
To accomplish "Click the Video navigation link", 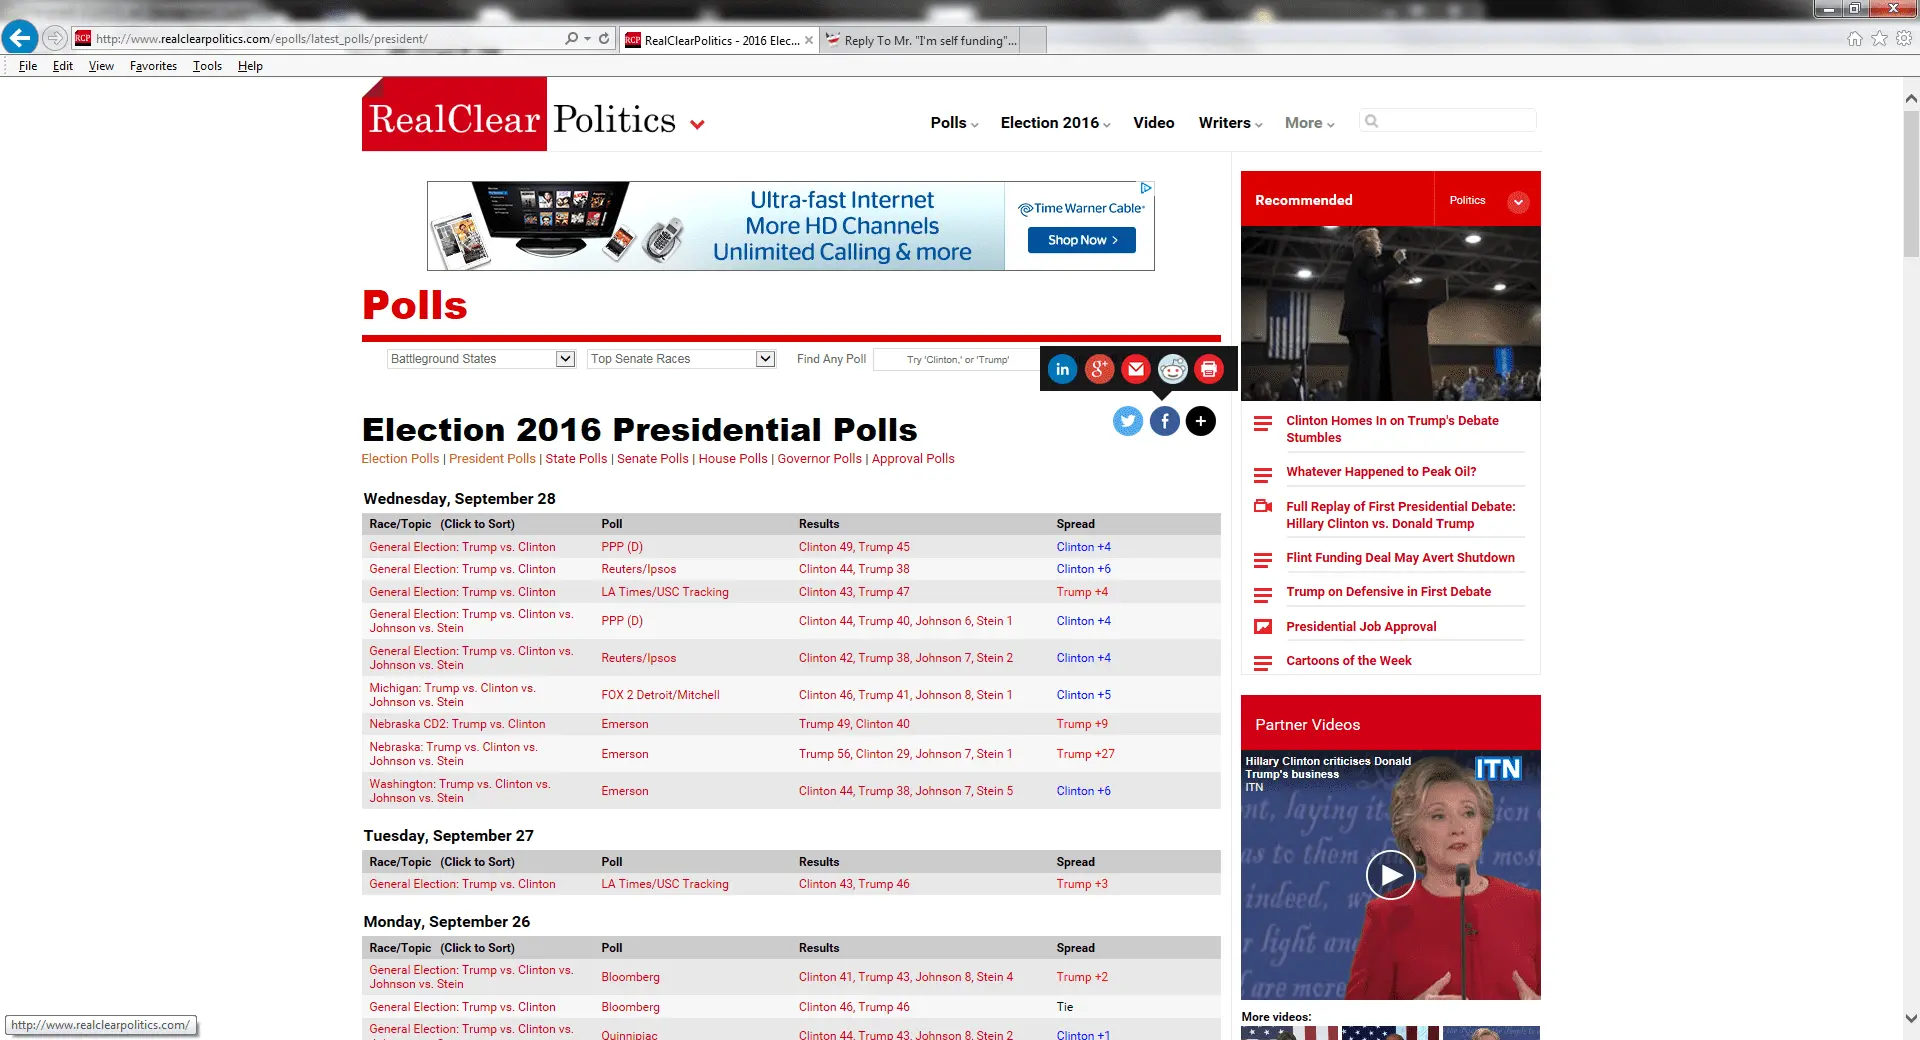I will (1154, 123).
